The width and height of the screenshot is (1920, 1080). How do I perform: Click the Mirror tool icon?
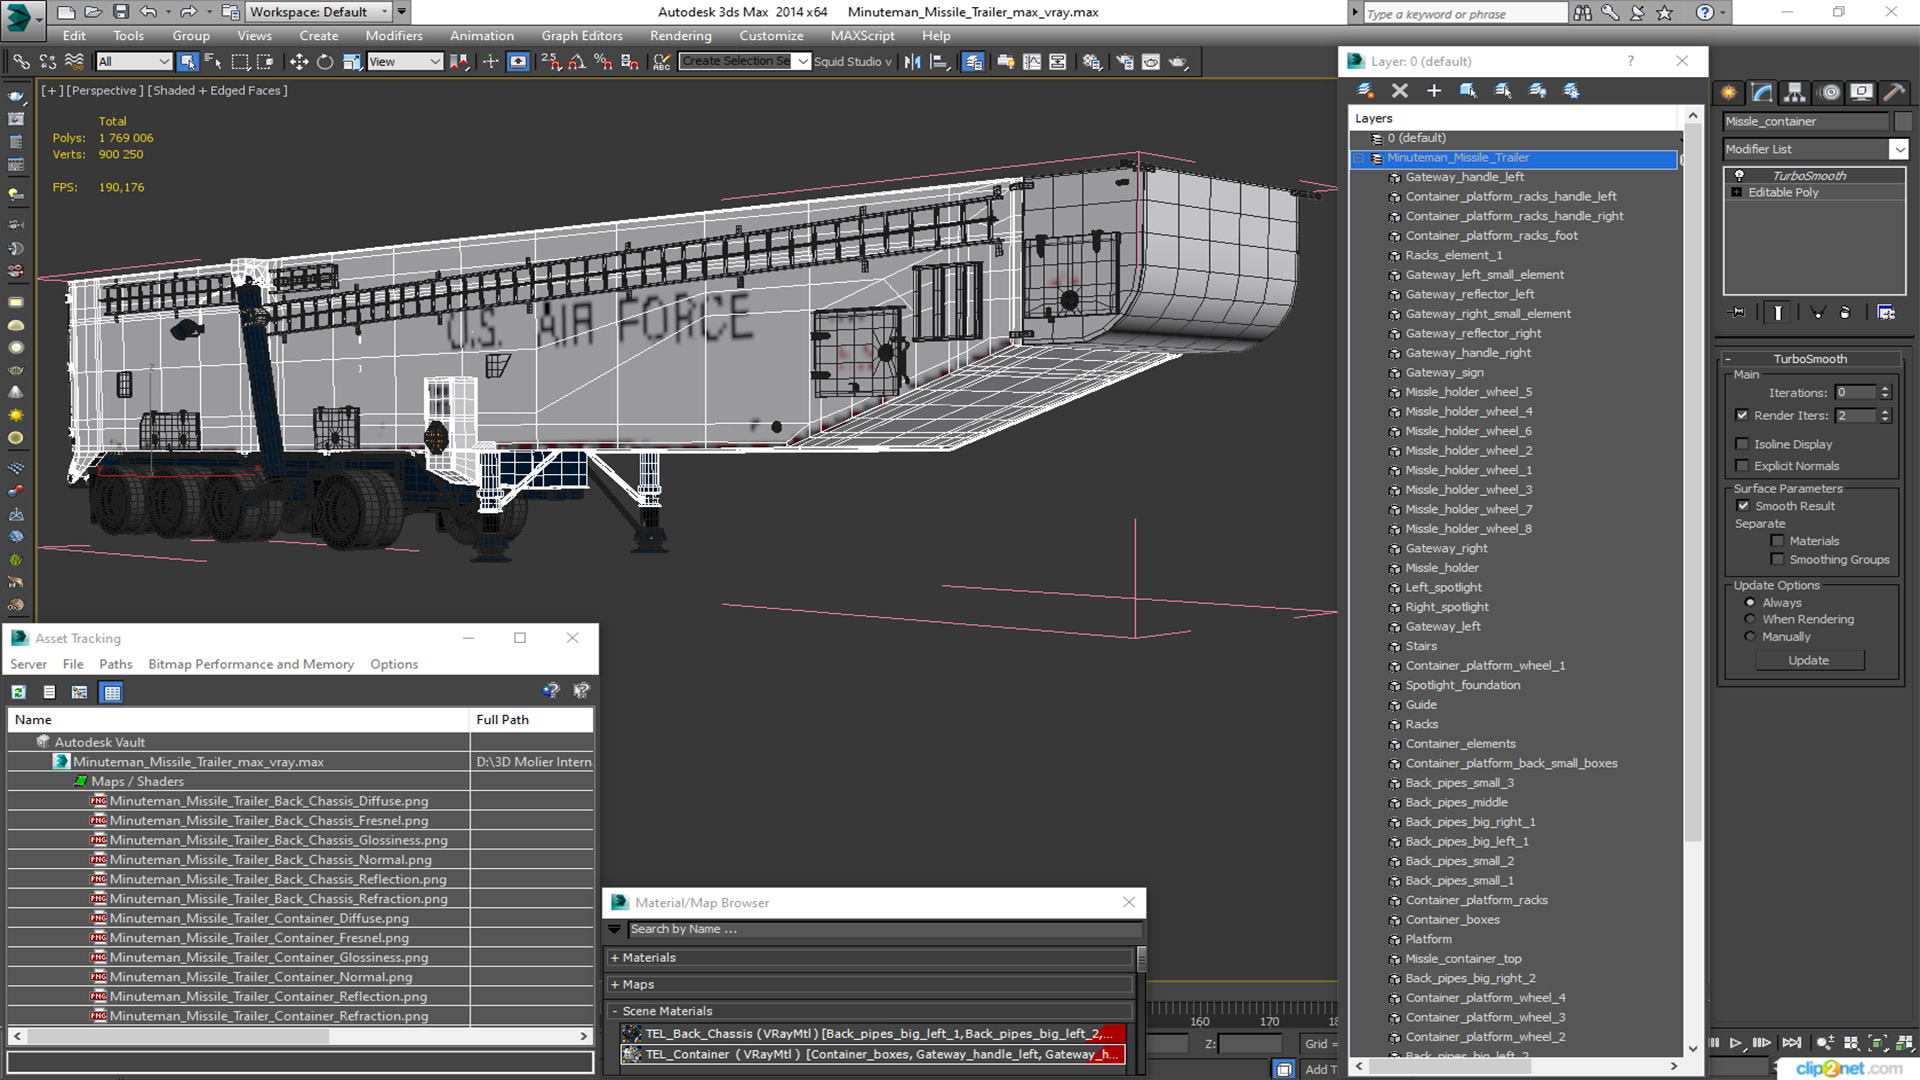tap(912, 62)
